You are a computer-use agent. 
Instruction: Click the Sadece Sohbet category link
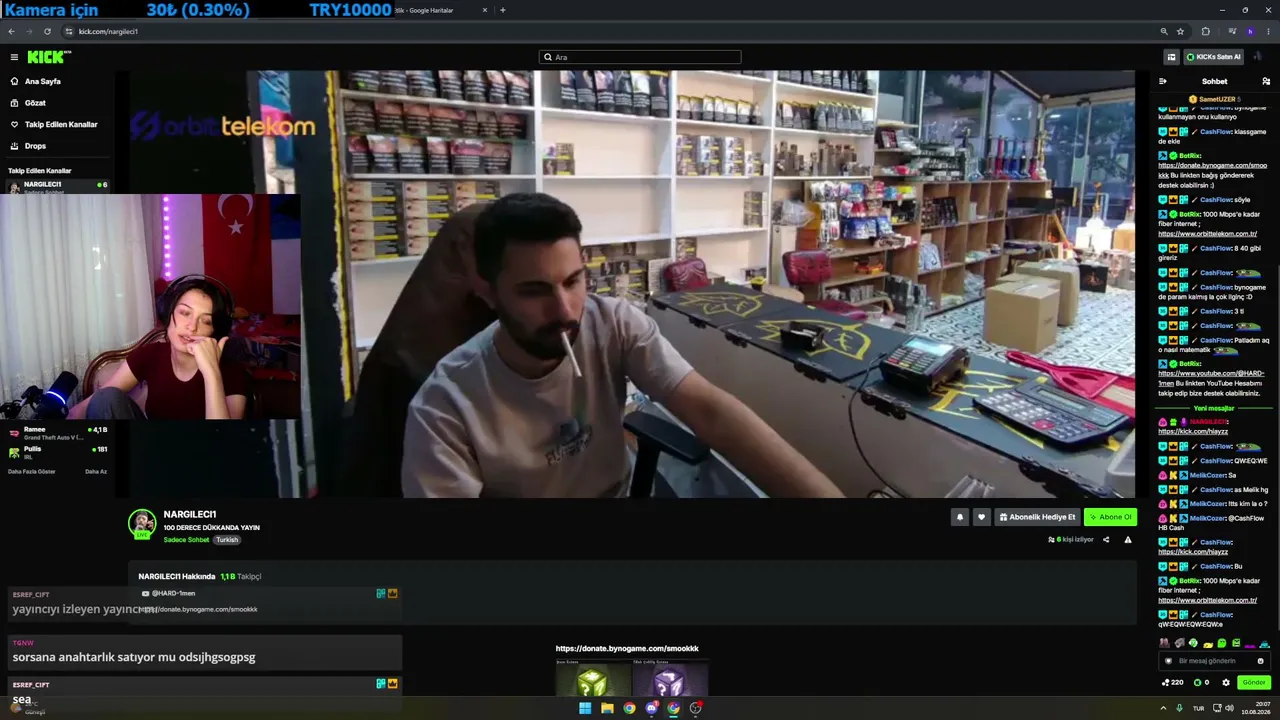186,540
